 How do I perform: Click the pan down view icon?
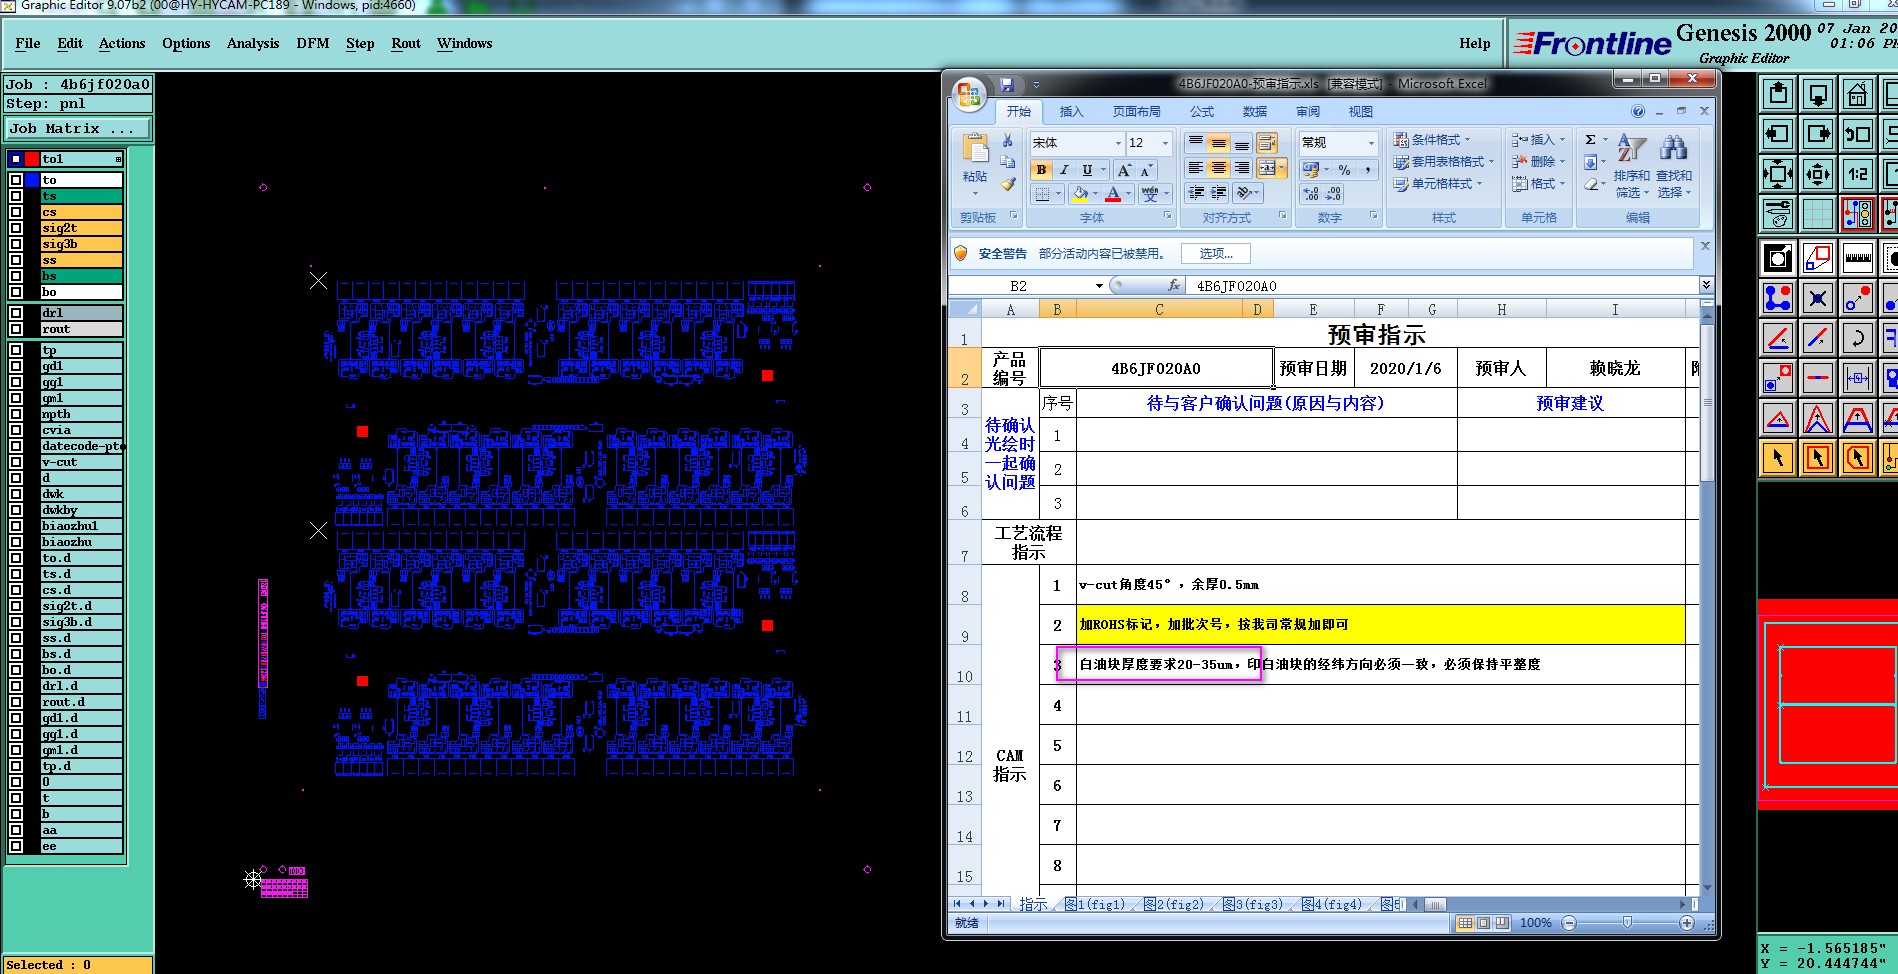point(1818,94)
